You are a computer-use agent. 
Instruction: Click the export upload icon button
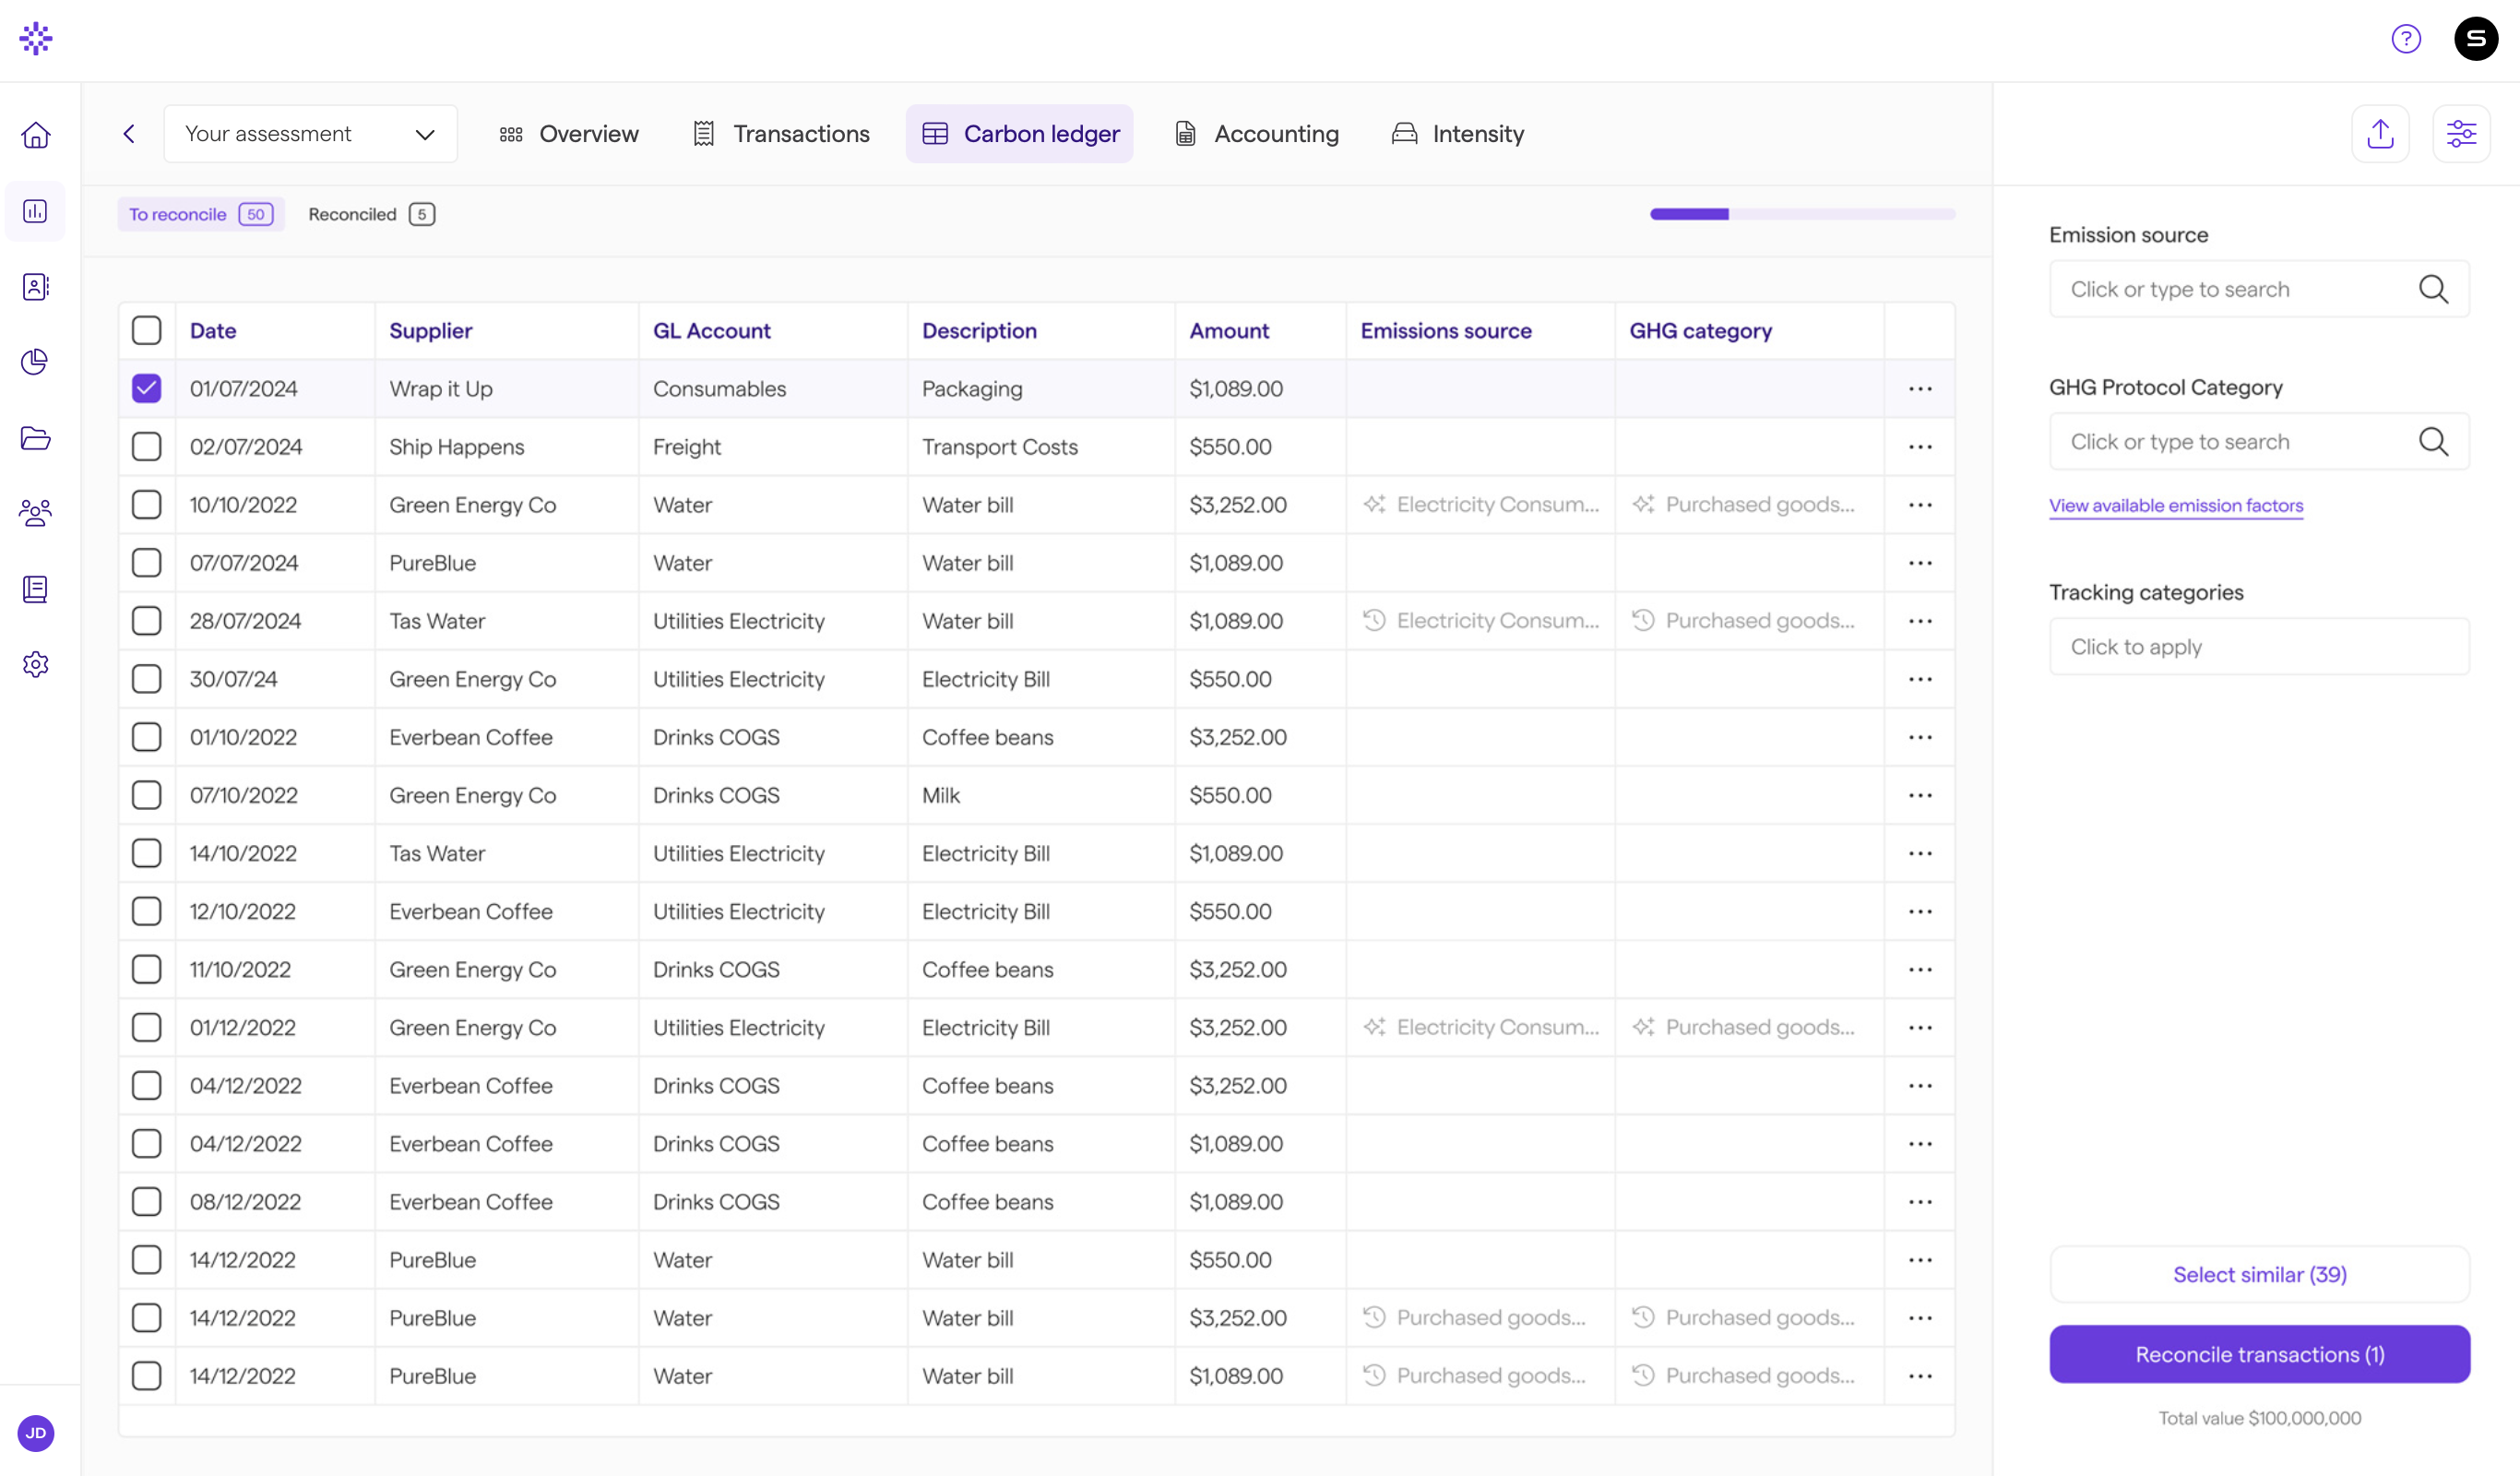point(2380,134)
